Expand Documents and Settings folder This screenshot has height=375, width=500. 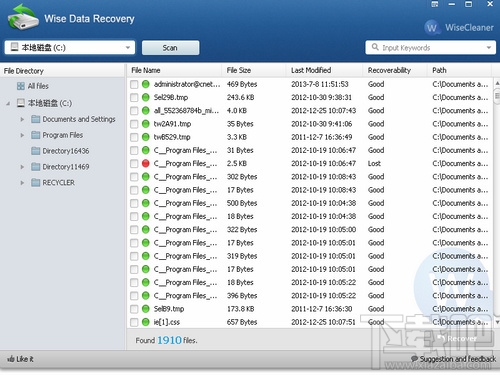22,119
